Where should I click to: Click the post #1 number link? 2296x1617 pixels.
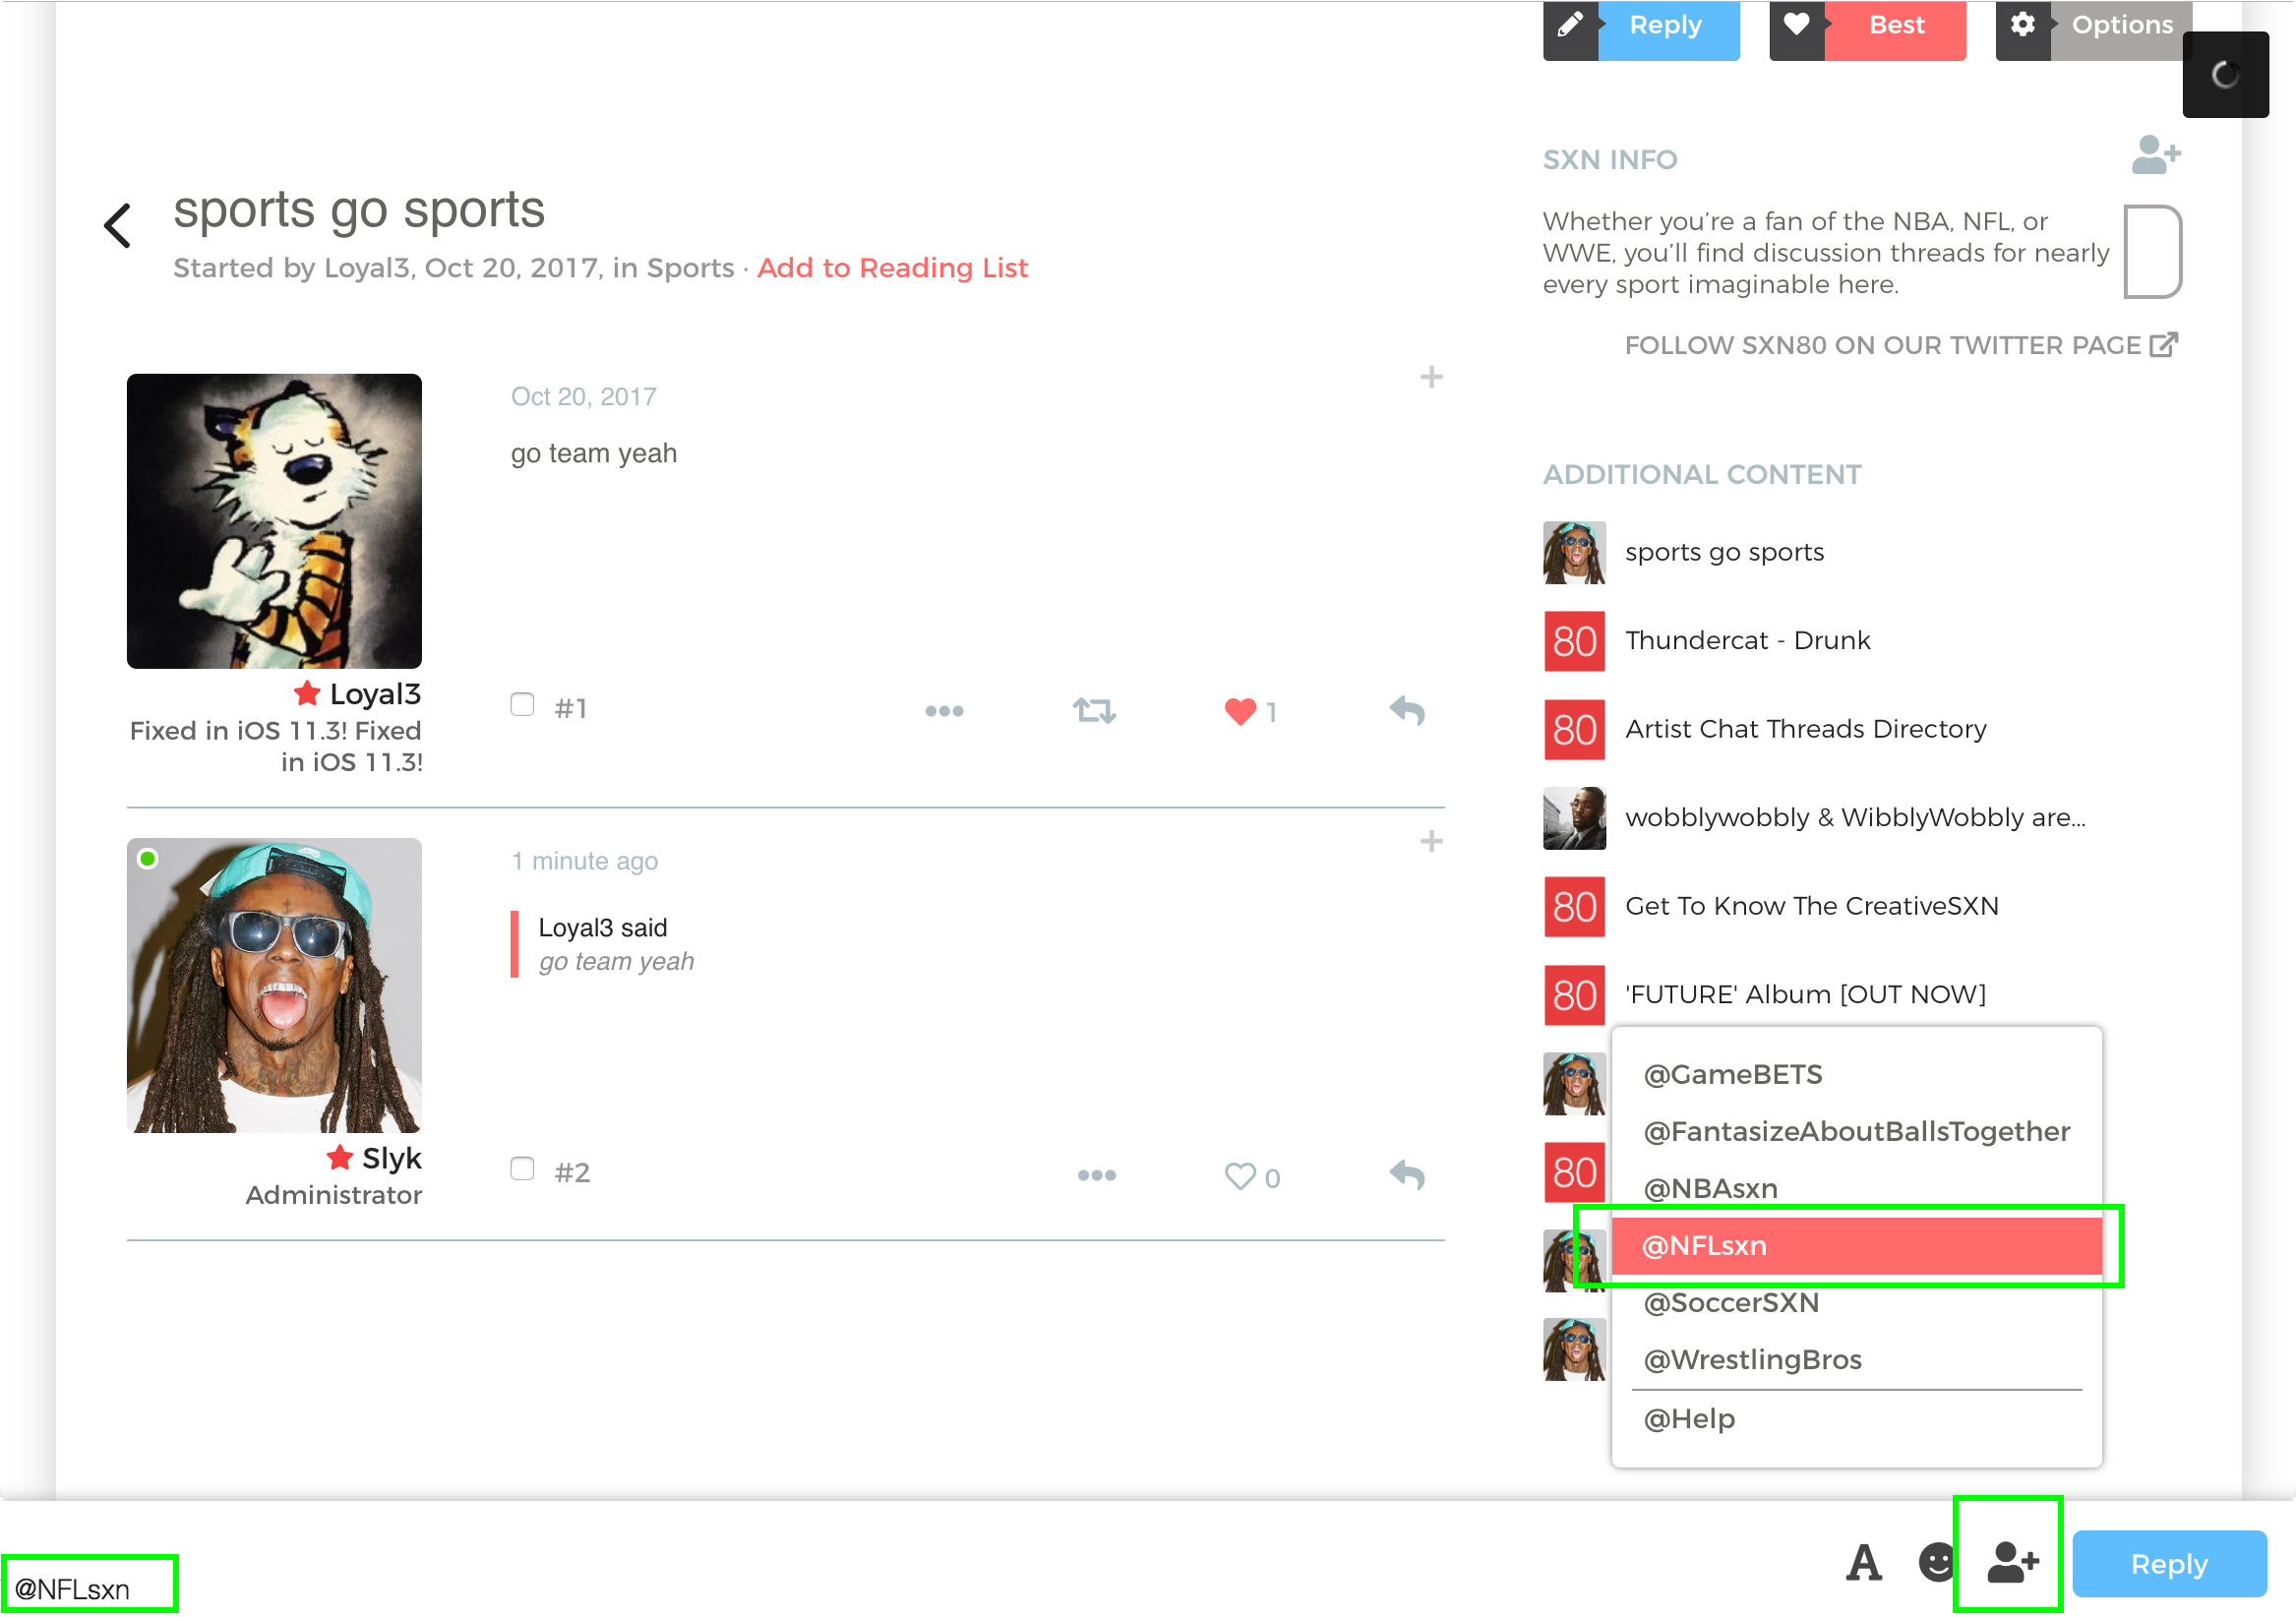tap(571, 708)
